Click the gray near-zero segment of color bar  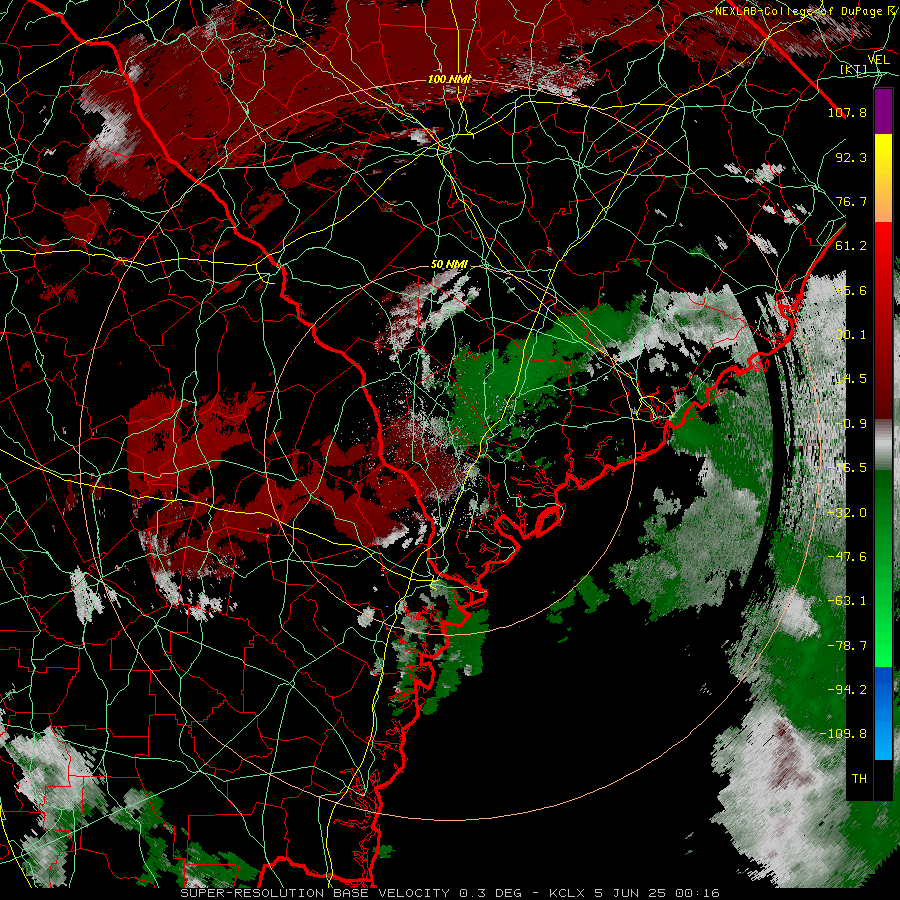pyautogui.click(x=883, y=445)
